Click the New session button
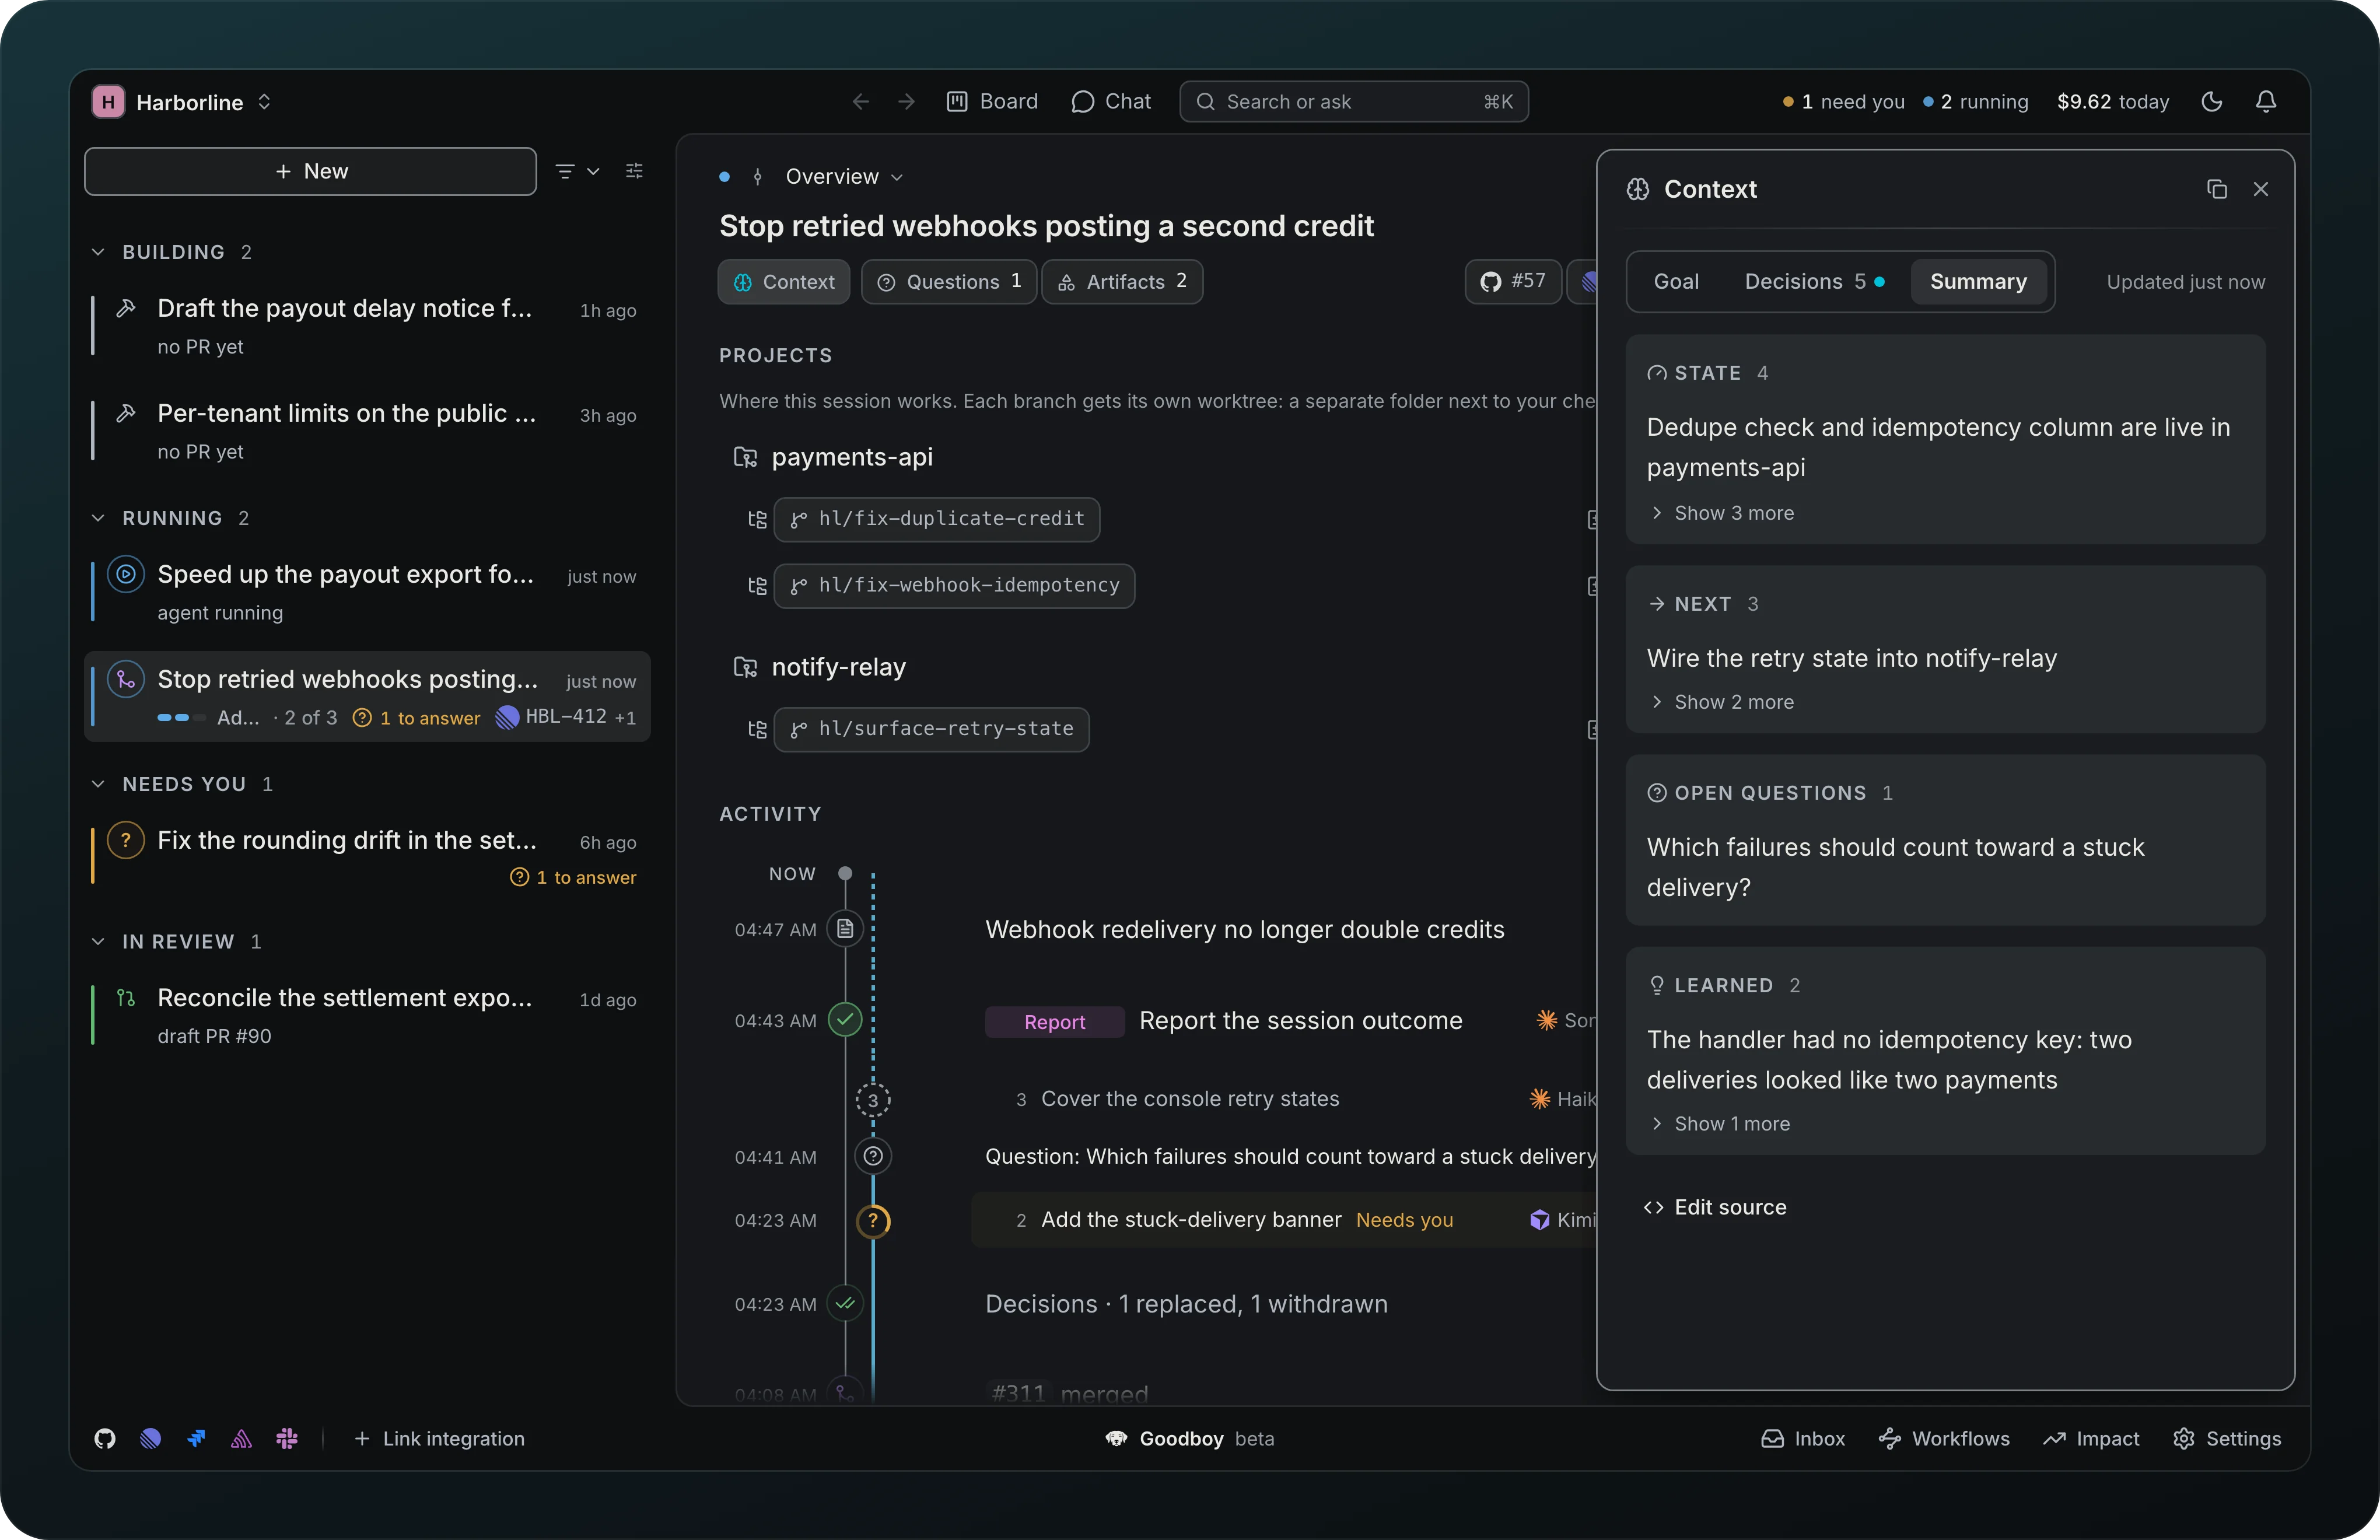The height and width of the screenshot is (1540, 2380). tap(310, 171)
